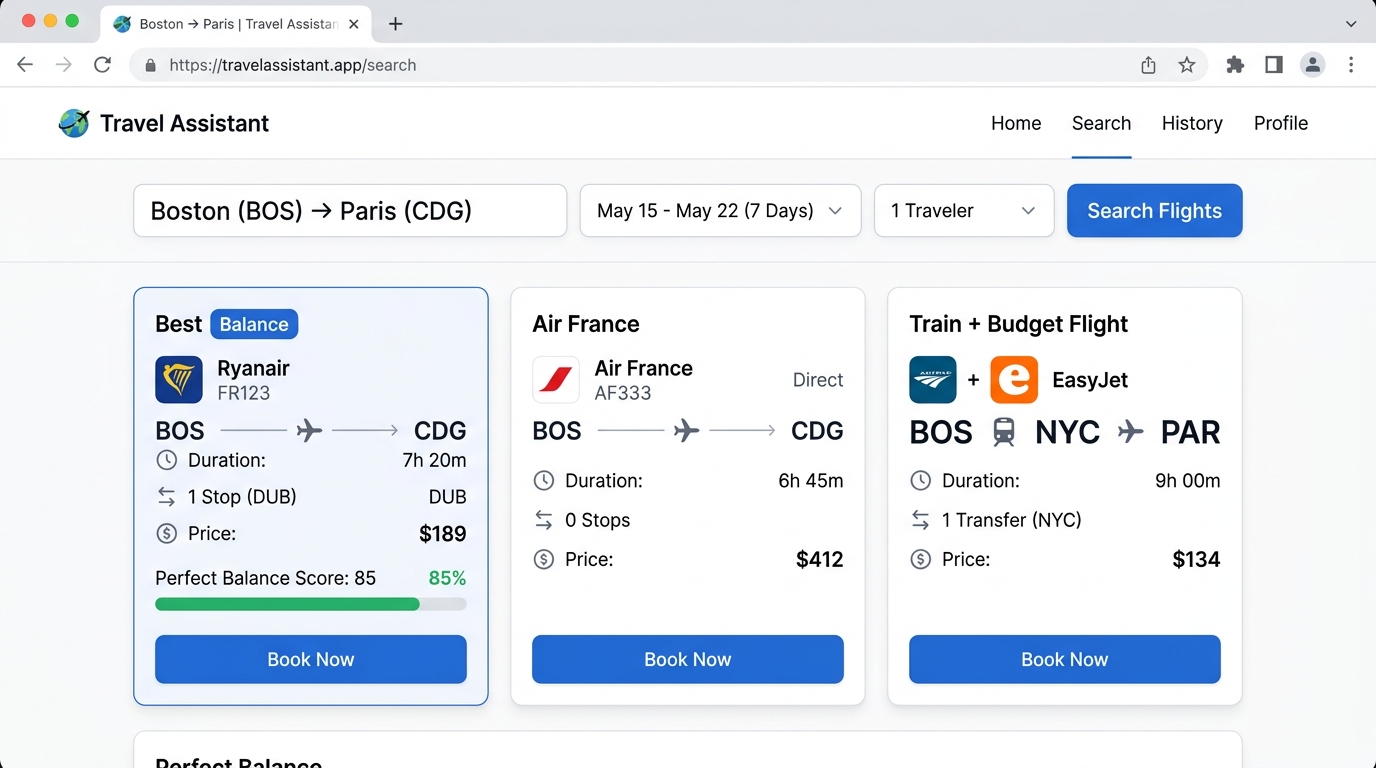Screen dimensions: 1376x768
Task: Click Book Now on the Ryanair card
Action: pyautogui.click(x=311, y=659)
